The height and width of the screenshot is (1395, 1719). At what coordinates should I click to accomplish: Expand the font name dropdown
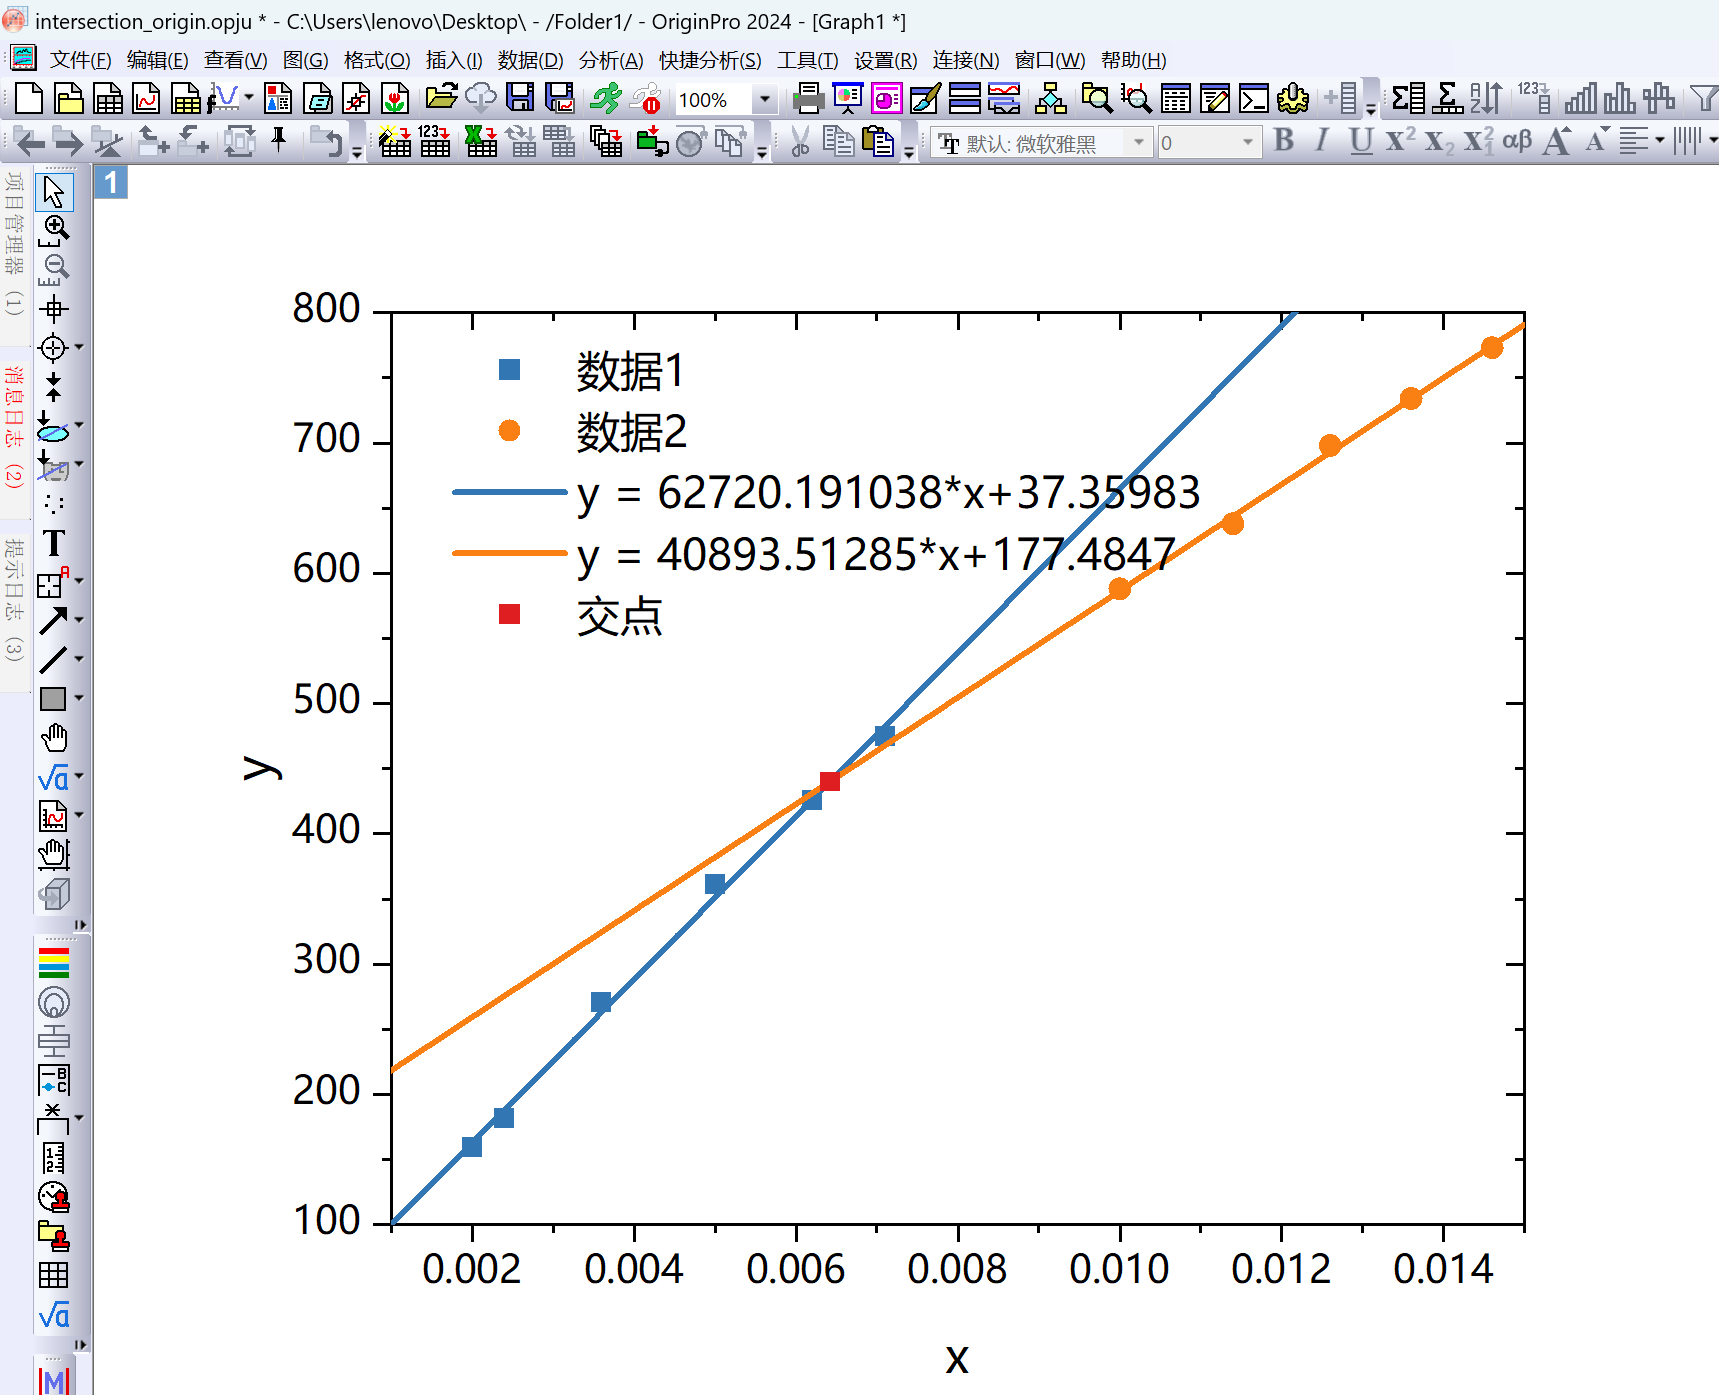(x=1138, y=143)
